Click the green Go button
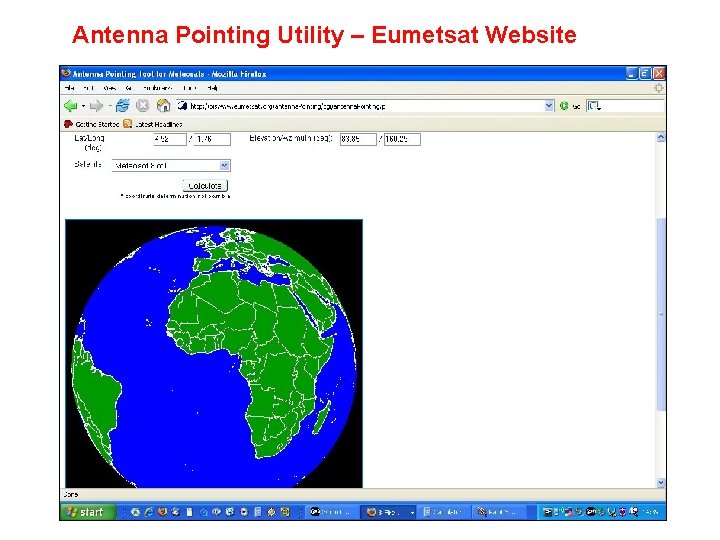Screen dimensions: 720x540 pos(564,106)
